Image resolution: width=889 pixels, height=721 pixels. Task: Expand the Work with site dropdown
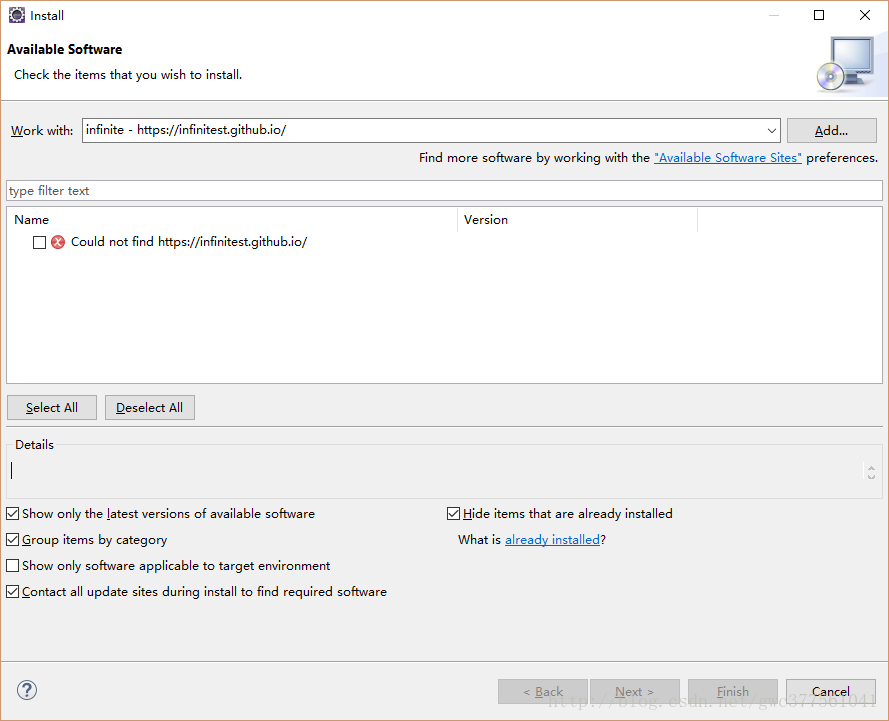(x=771, y=131)
